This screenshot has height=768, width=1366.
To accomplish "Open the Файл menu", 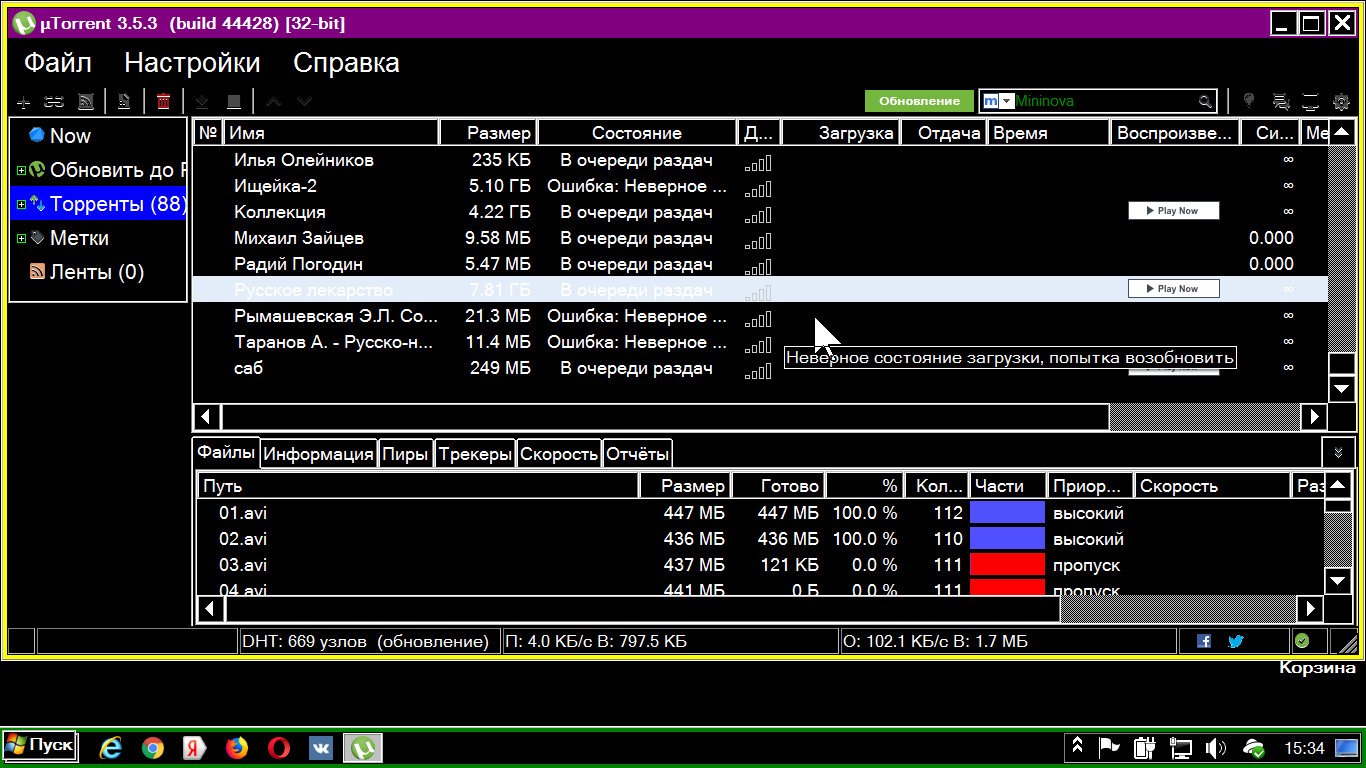I will [58, 63].
